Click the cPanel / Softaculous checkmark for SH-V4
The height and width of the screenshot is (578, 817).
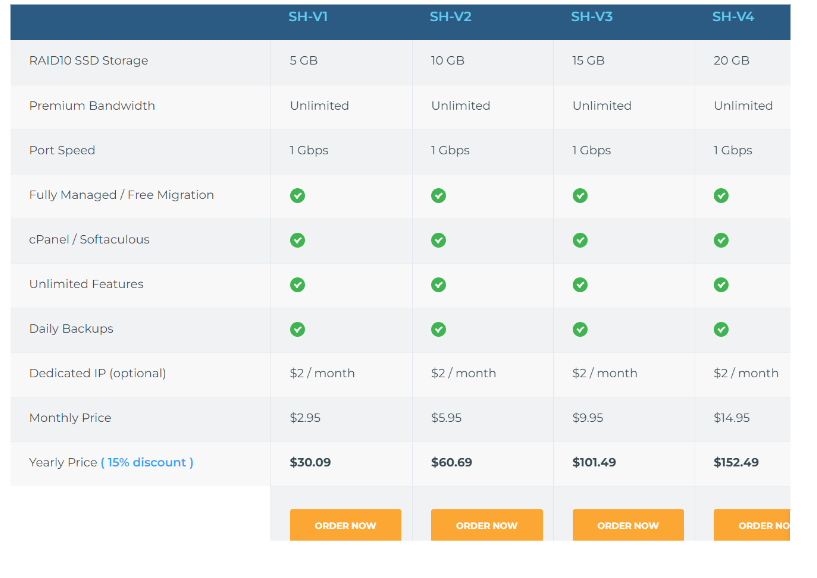(721, 240)
